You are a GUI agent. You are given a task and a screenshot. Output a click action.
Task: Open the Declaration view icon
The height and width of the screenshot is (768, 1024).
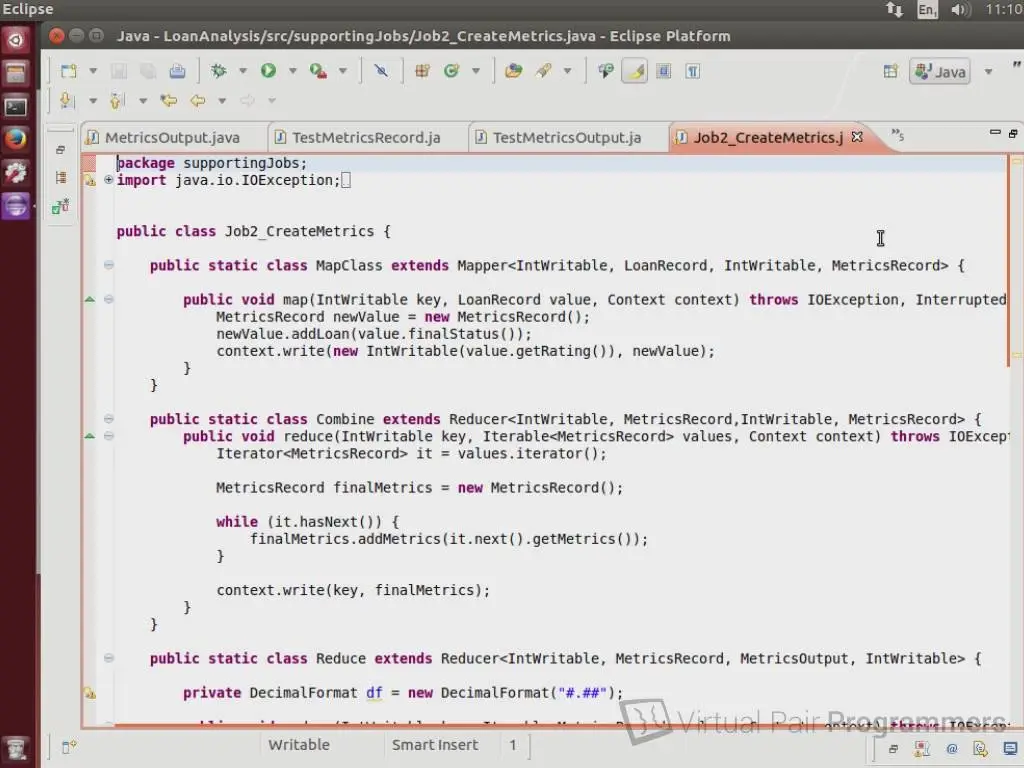click(x=980, y=749)
